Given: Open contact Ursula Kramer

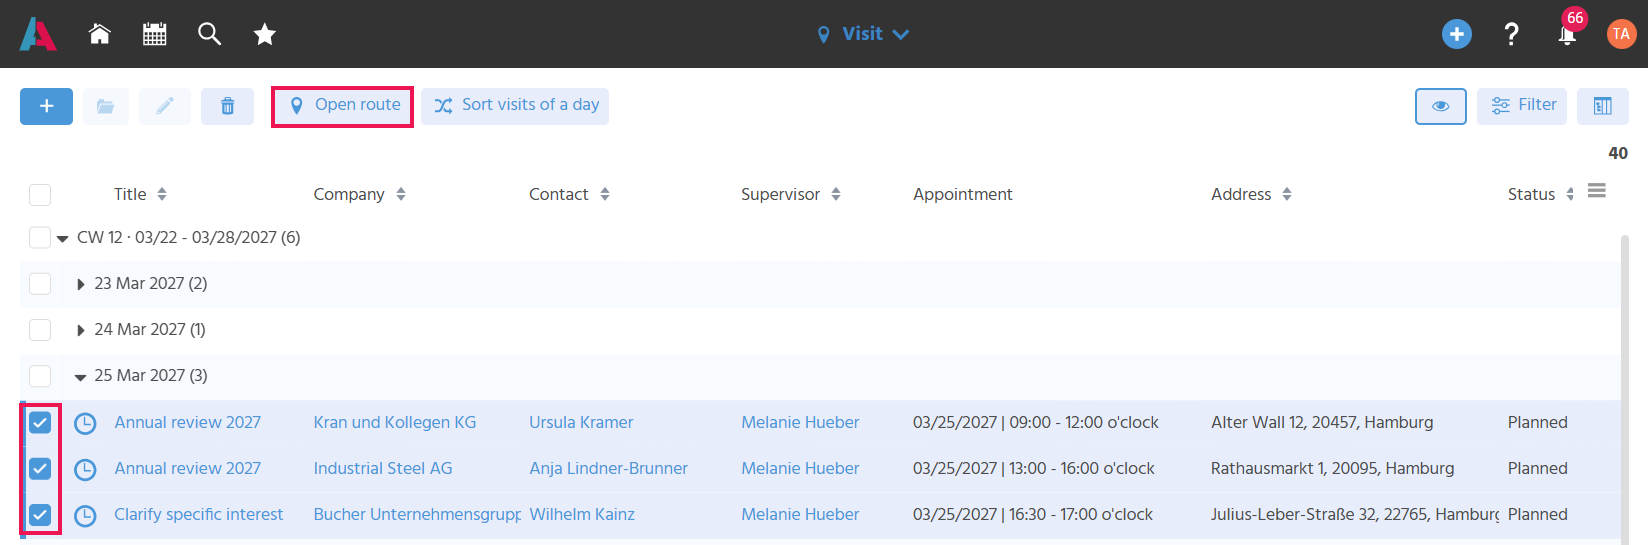Looking at the screenshot, I should pyautogui.click(x=581, y=422).
